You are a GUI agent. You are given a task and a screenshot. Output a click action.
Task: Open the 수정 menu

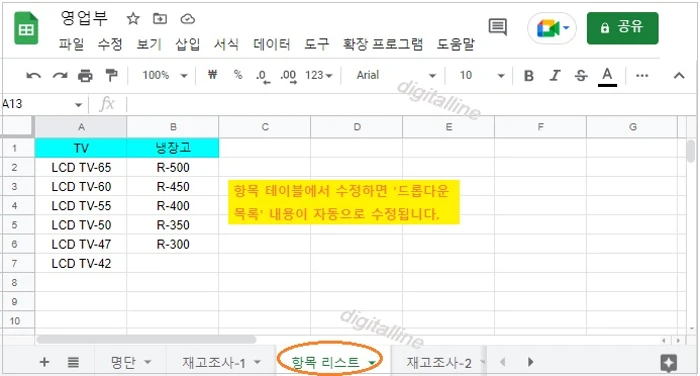110,44
